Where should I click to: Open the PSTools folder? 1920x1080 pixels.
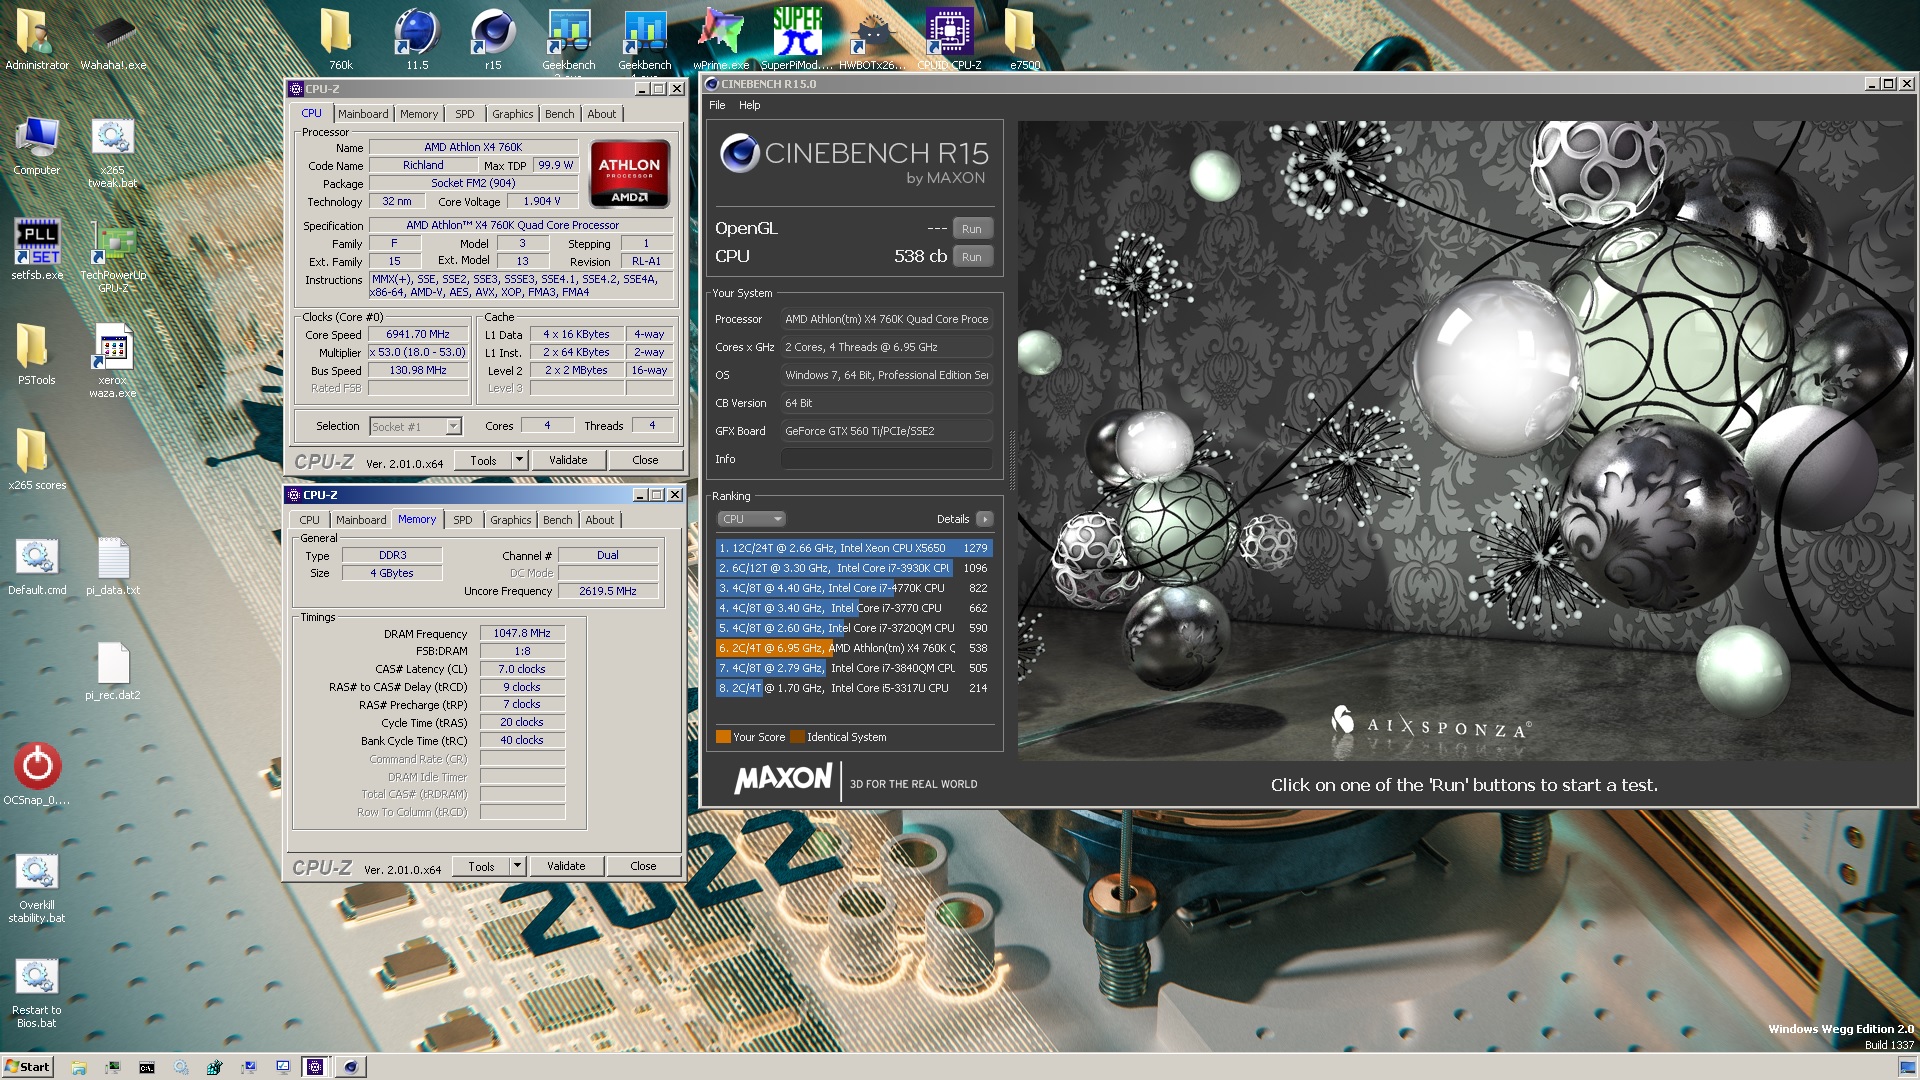(x=37, y=355)
